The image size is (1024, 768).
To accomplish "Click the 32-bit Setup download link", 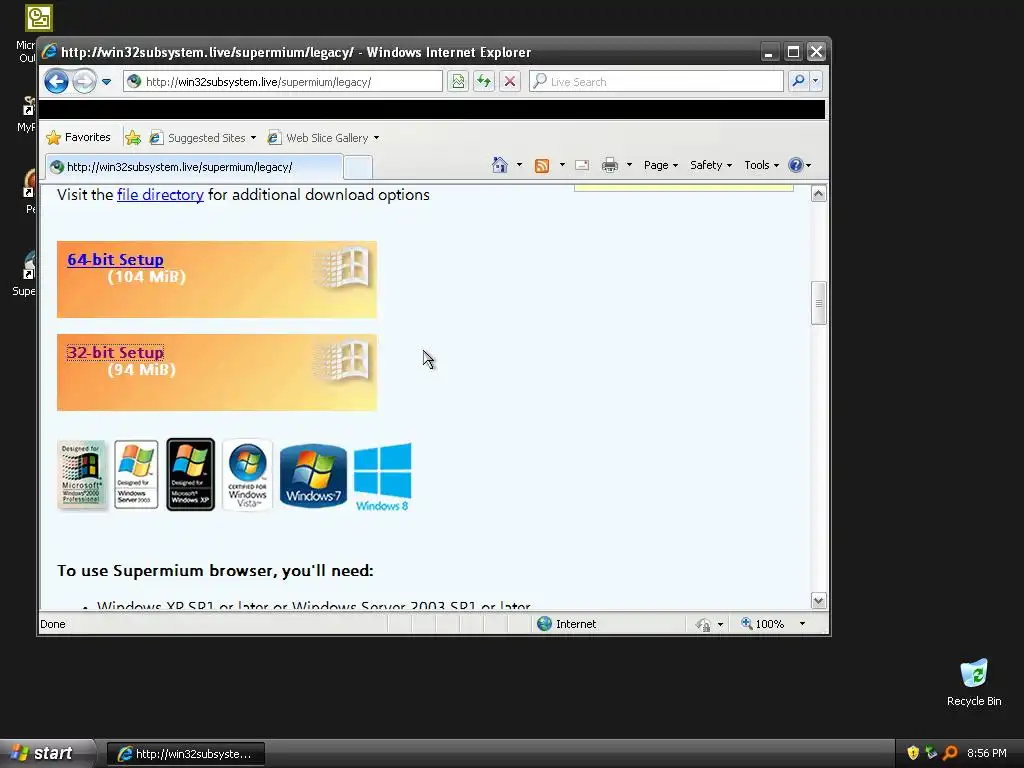I will [115, 353].
